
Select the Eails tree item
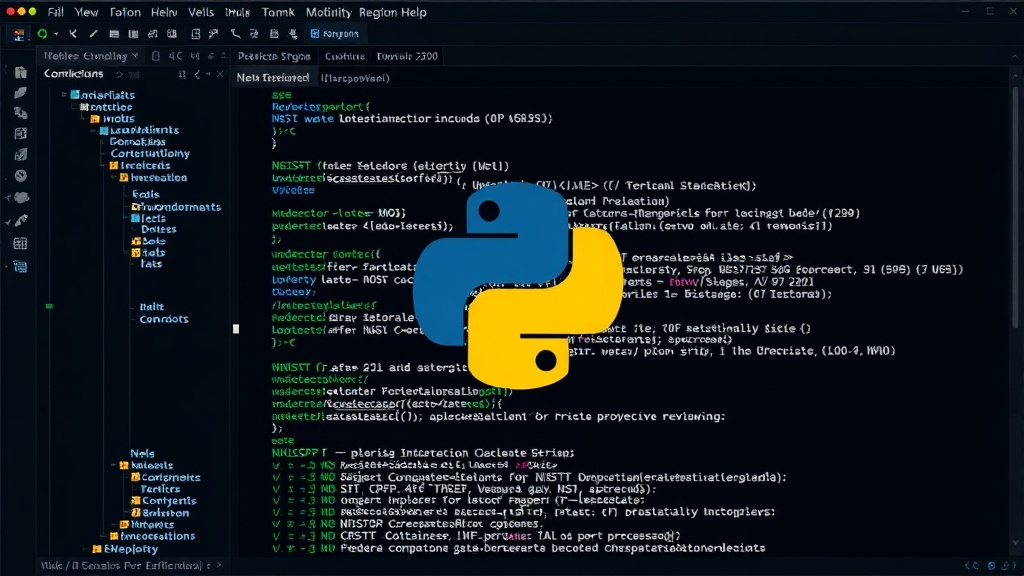point(146,194)
